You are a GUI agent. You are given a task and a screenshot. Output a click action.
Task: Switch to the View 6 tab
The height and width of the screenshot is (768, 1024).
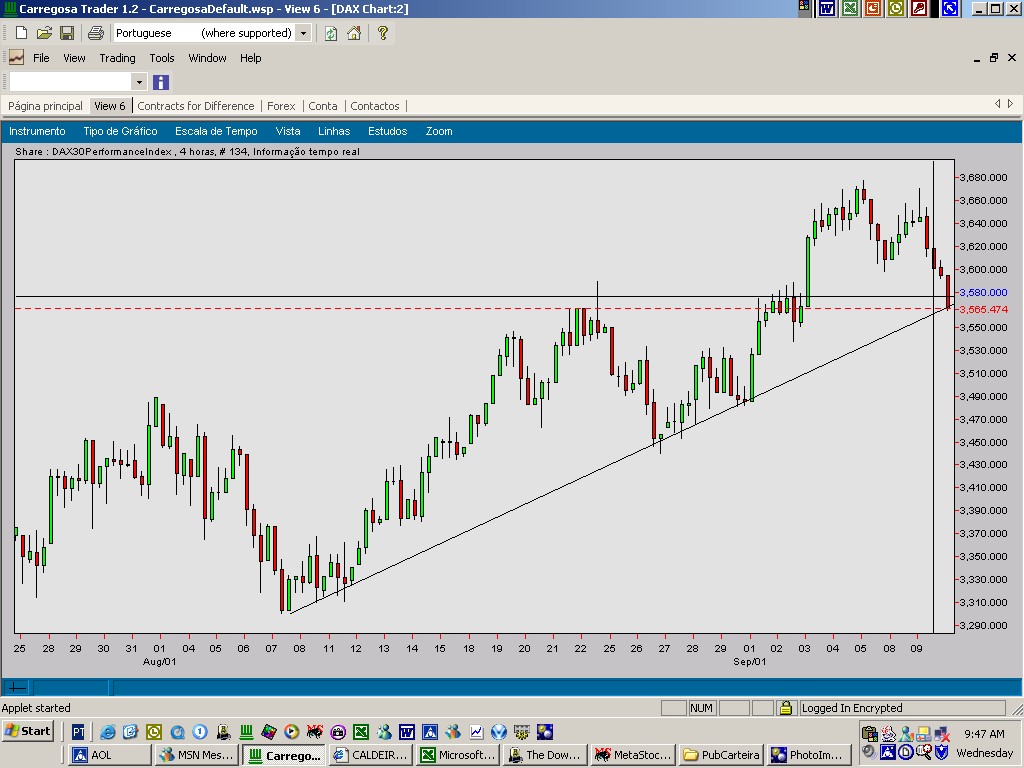point(110,106)
